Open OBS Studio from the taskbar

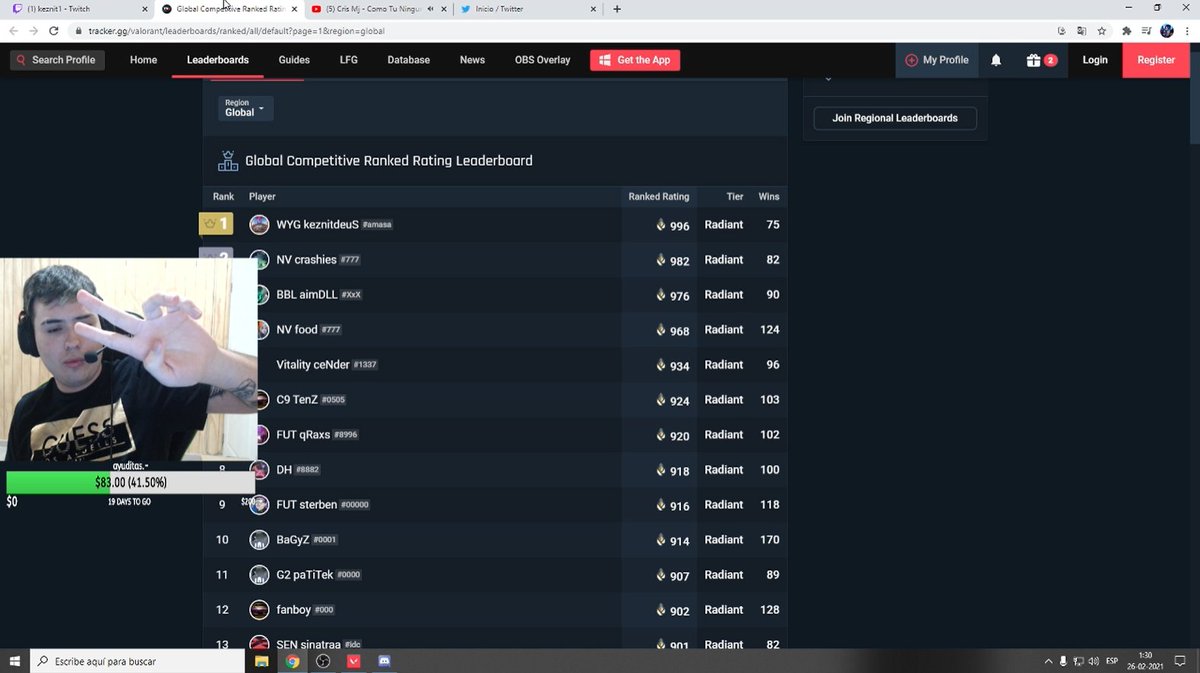[x=323, y=661]
